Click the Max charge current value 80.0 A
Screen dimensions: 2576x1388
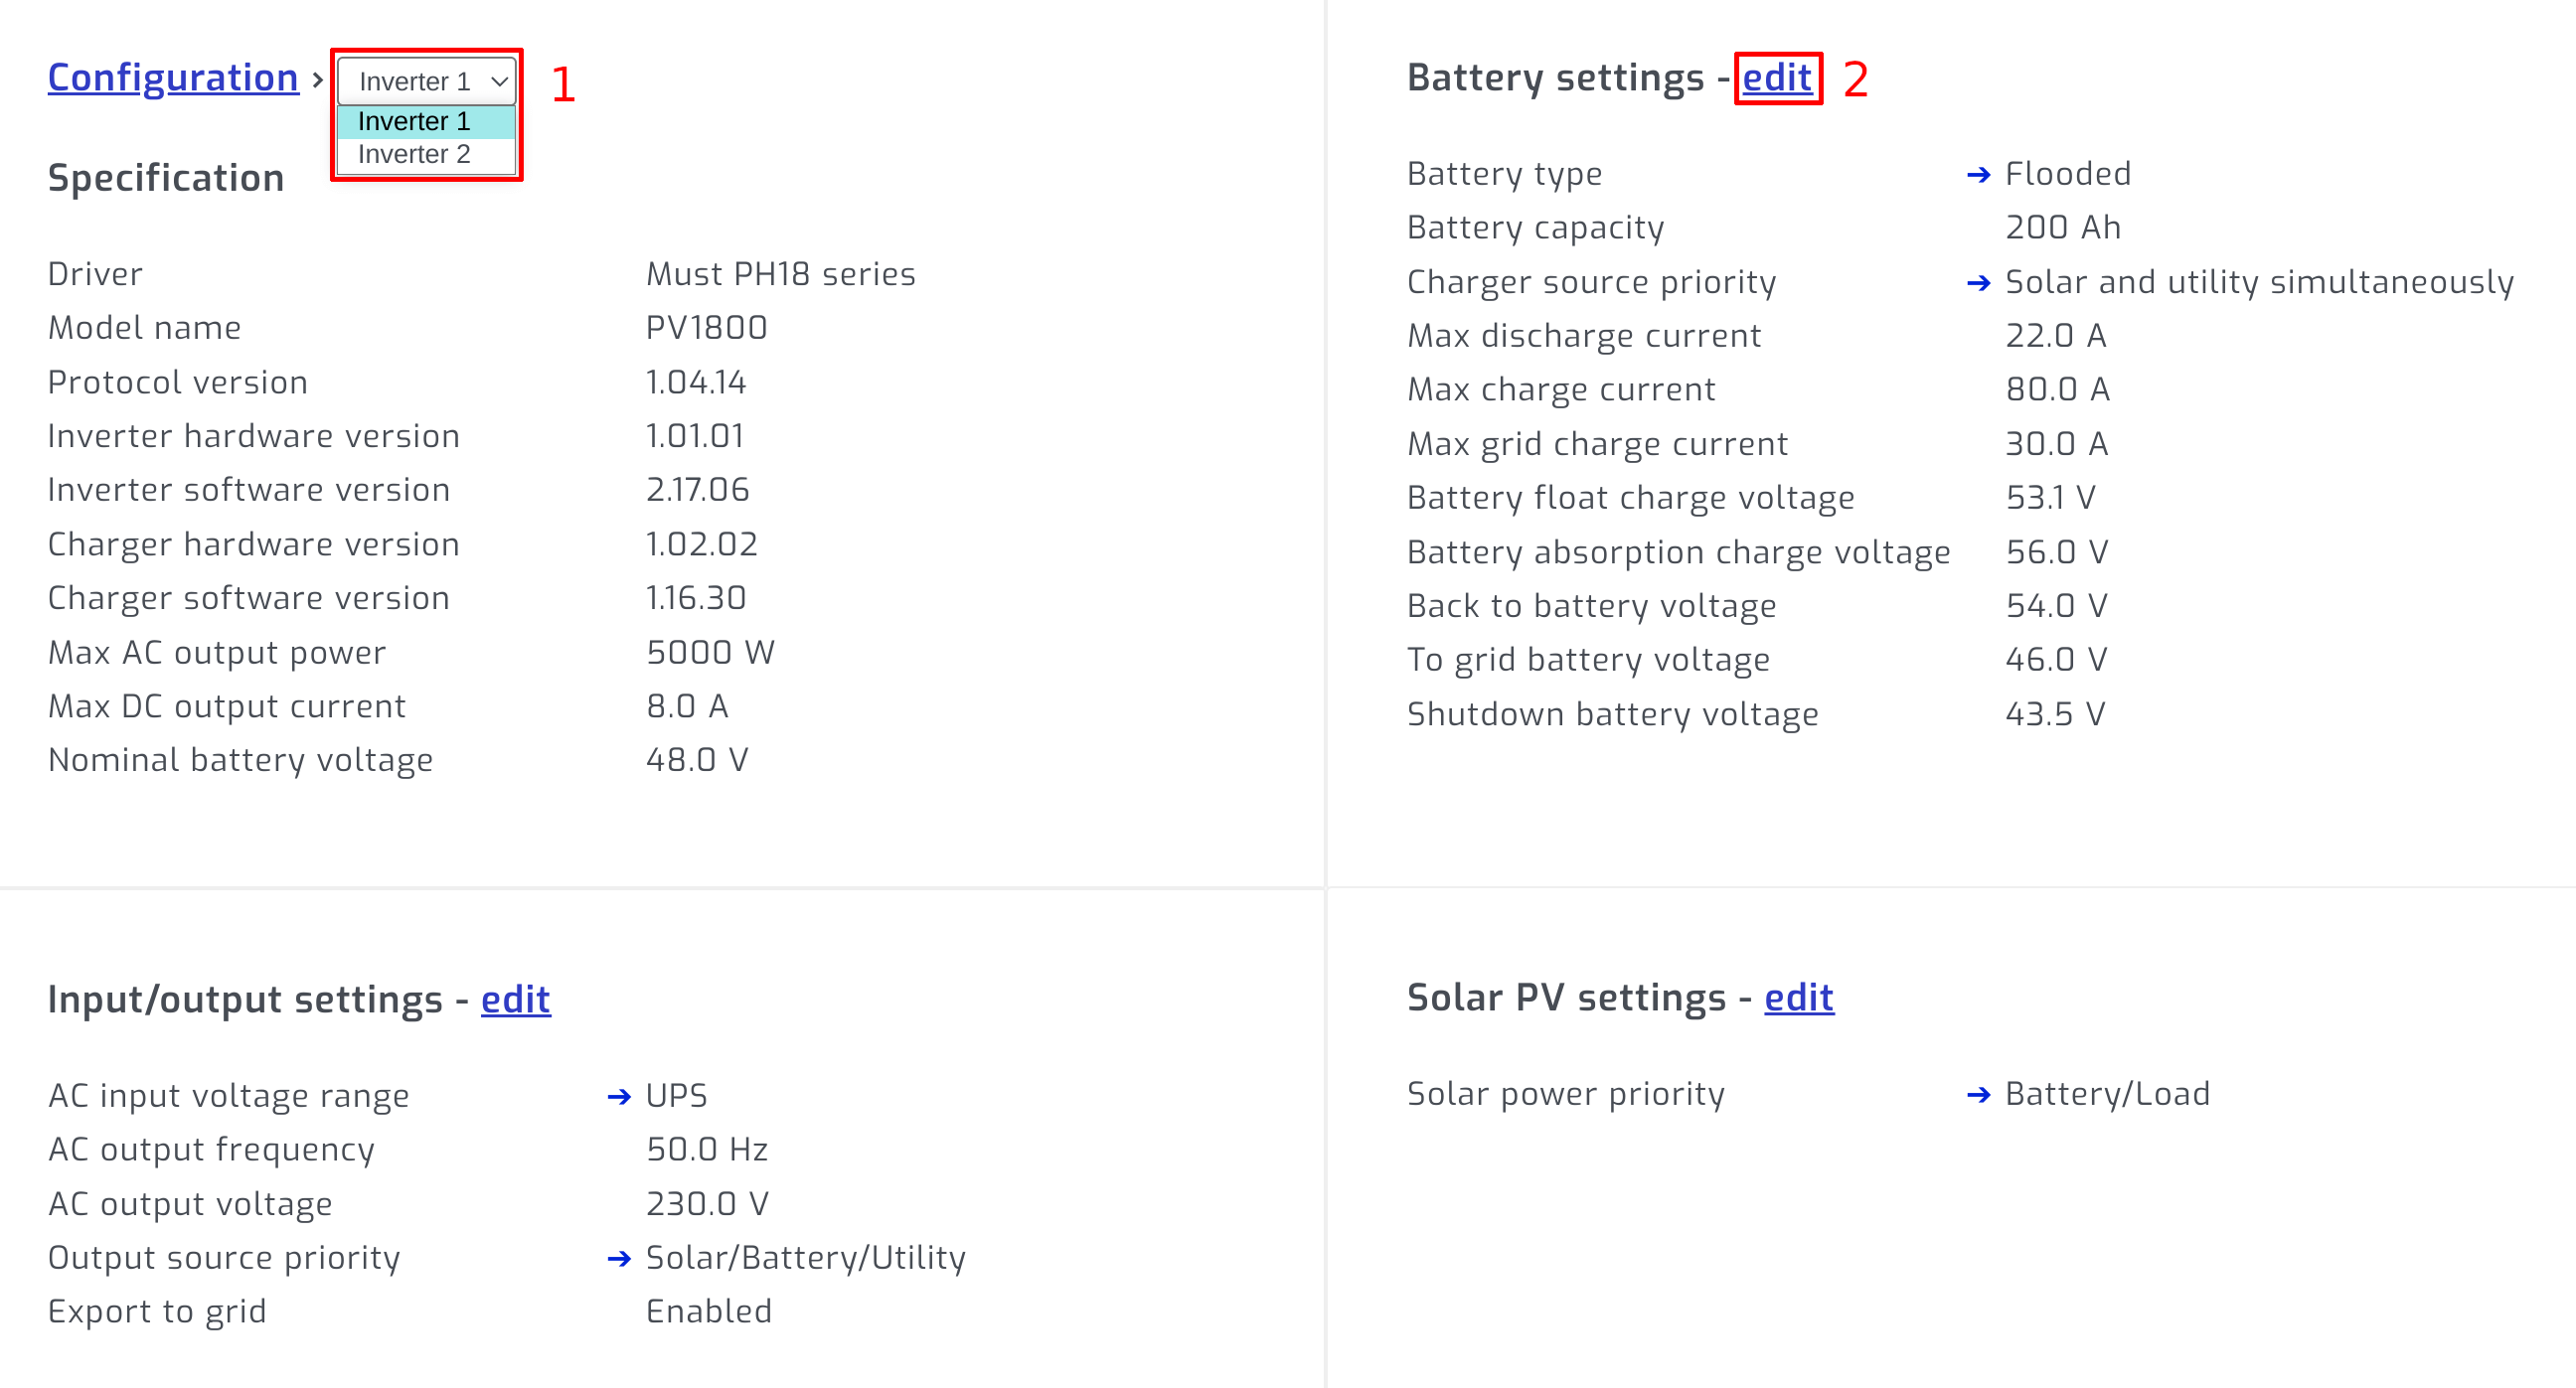click(x=2057, y=390)
